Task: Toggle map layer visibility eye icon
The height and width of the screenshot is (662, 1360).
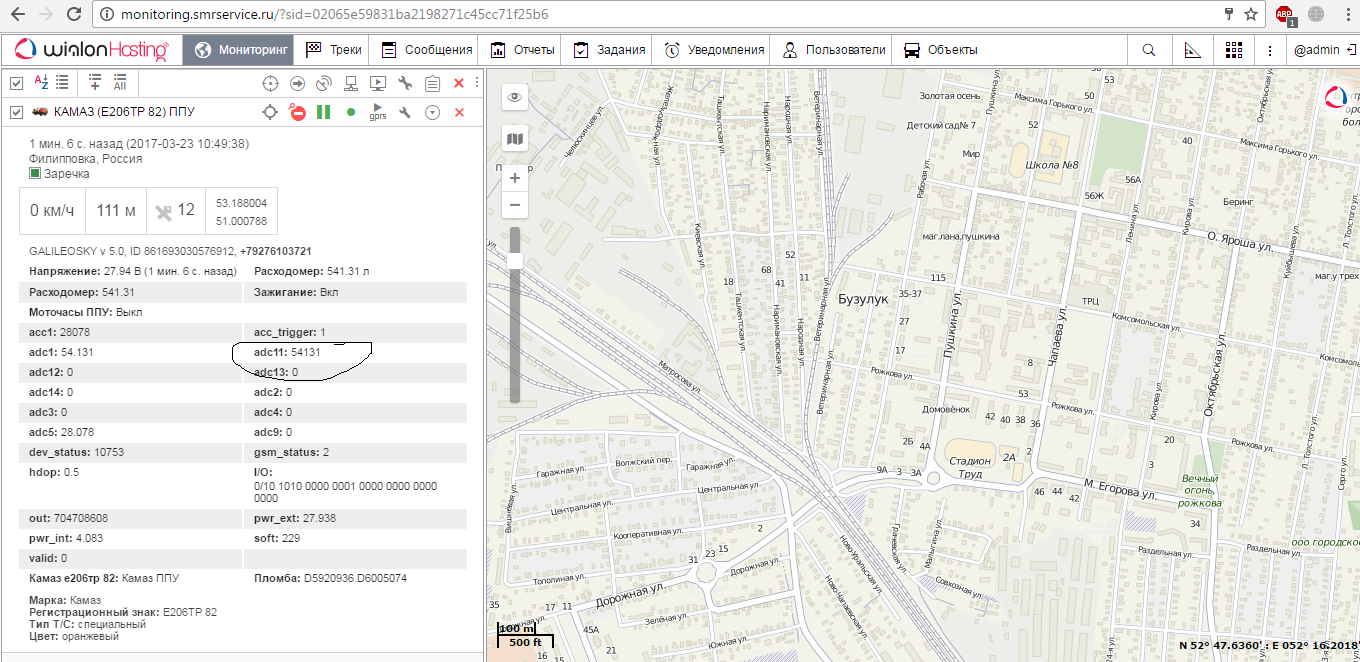Action: 514,97
